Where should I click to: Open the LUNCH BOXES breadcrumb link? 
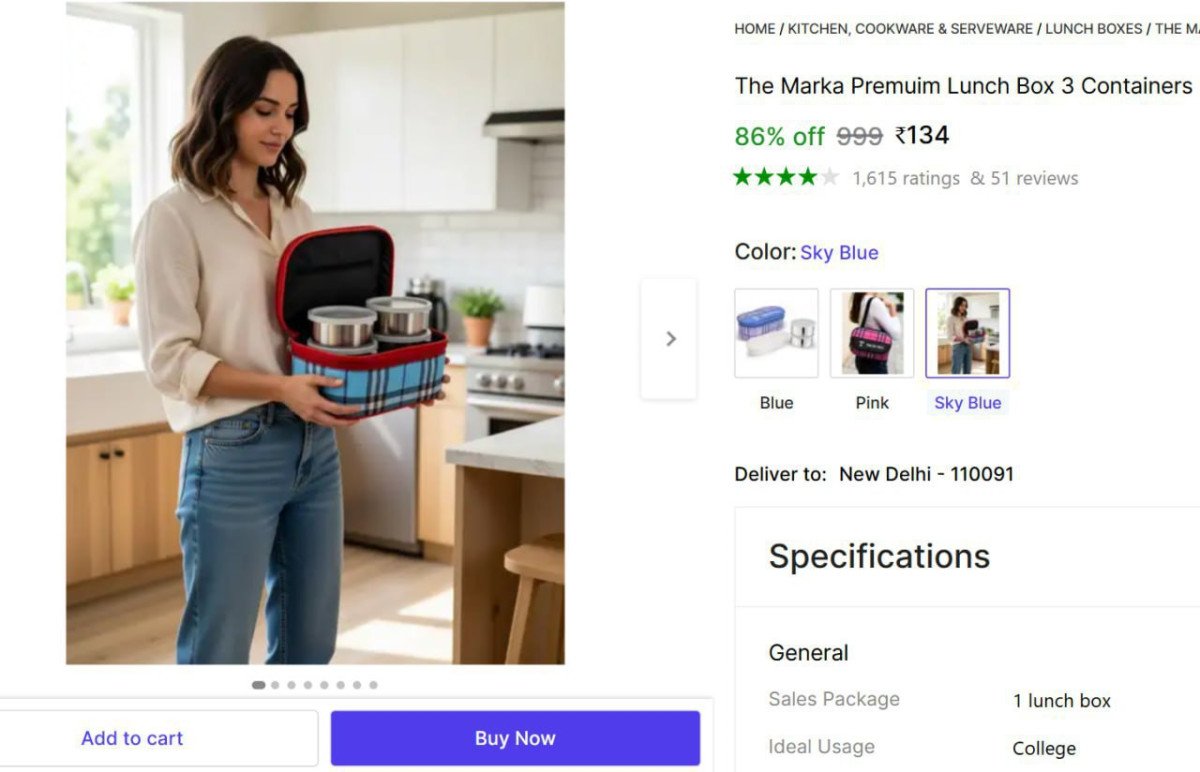point(1094,29)
